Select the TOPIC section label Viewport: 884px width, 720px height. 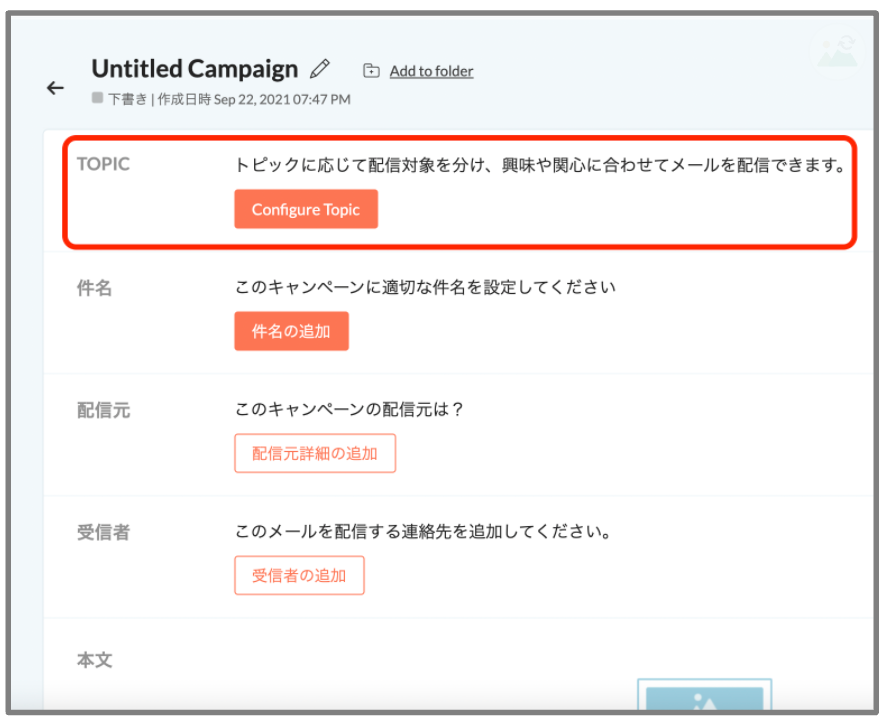click(103, 164)
